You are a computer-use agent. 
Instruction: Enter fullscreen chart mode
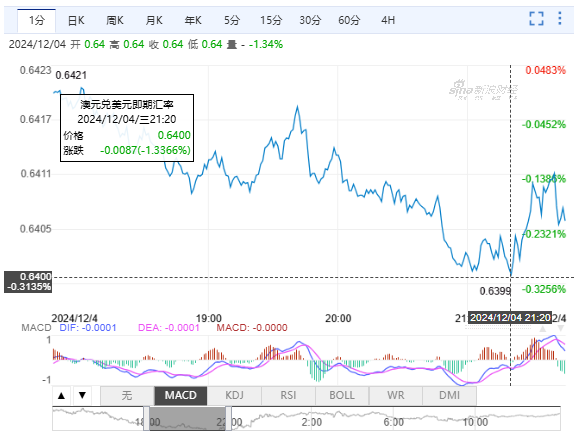[536, 18]
